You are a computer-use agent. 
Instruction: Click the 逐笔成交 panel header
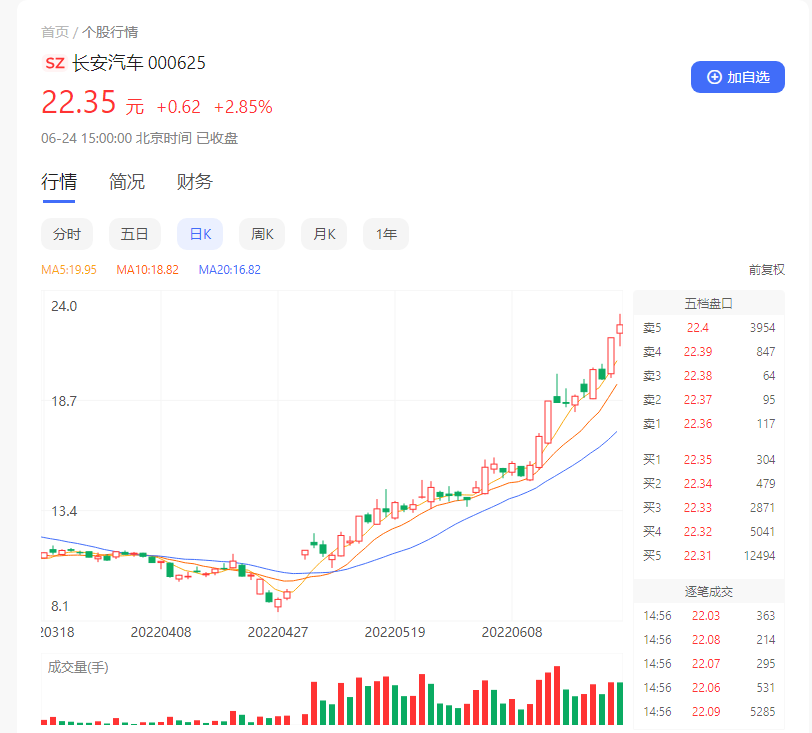(709, 592)
